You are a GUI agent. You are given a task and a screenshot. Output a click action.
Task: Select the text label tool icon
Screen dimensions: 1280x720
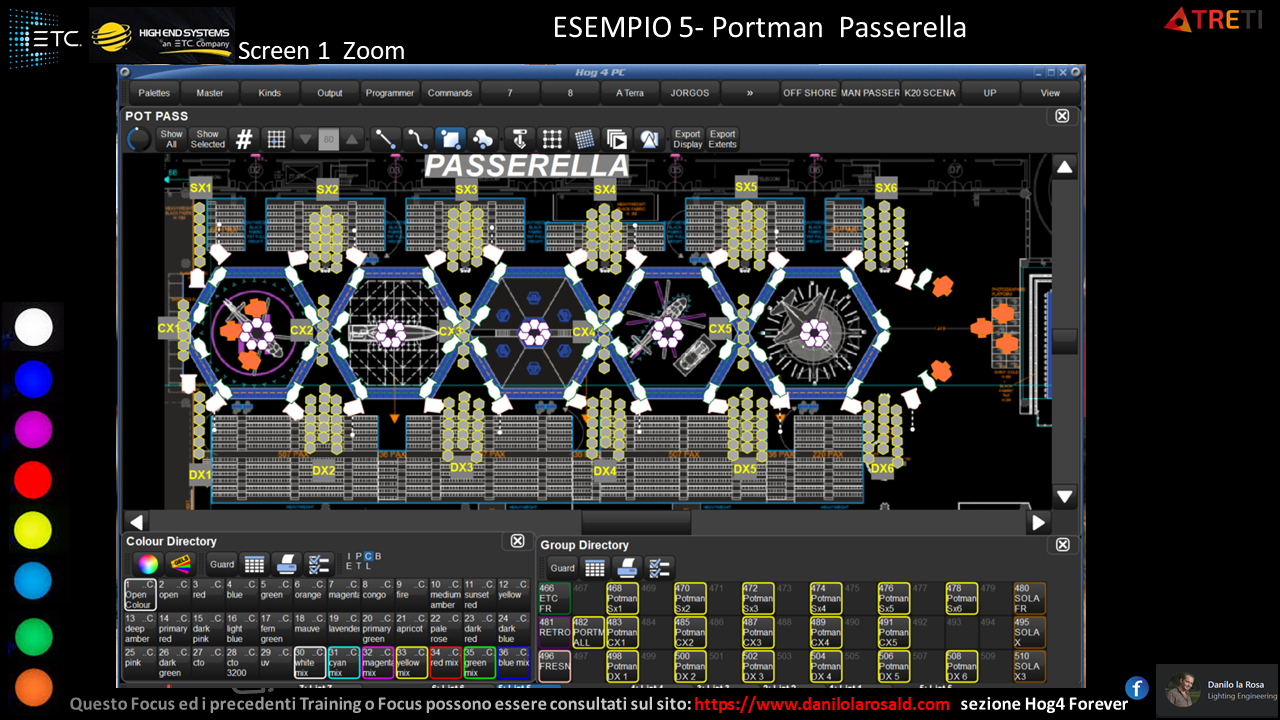pos(519,139)
